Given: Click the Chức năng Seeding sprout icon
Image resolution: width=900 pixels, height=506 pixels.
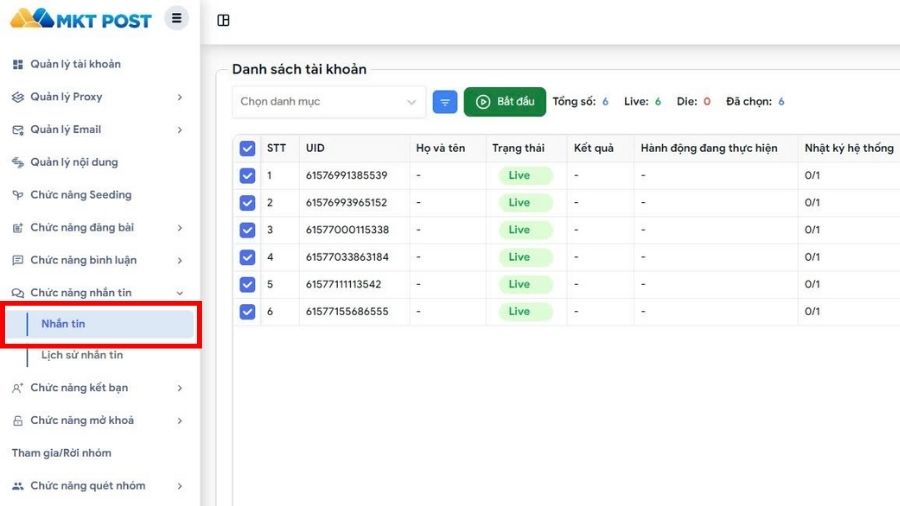Looking at the screenshot, I should click(17, 195).
